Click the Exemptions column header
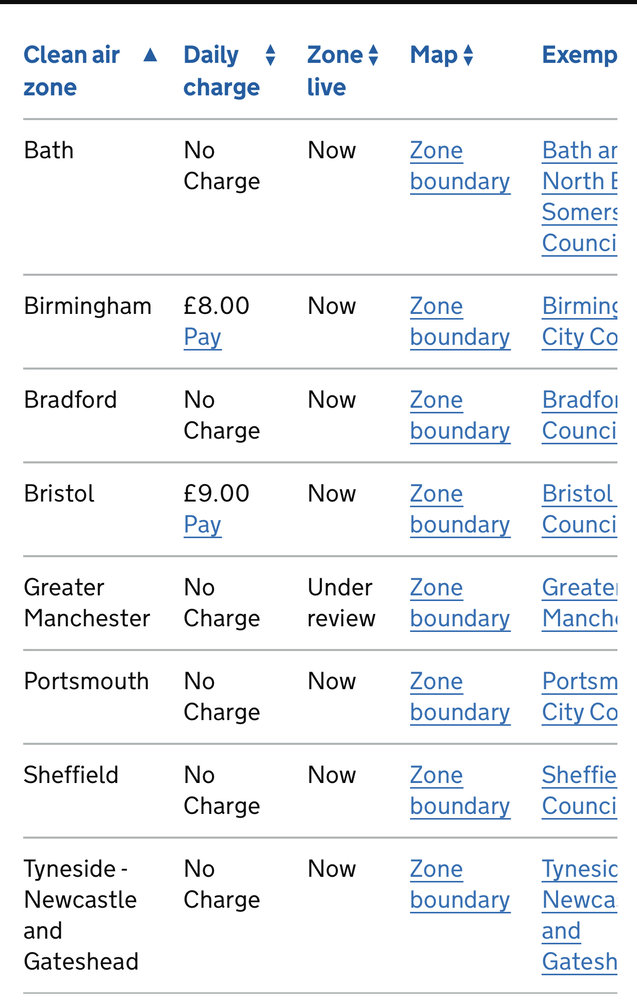 coord(580,55)
